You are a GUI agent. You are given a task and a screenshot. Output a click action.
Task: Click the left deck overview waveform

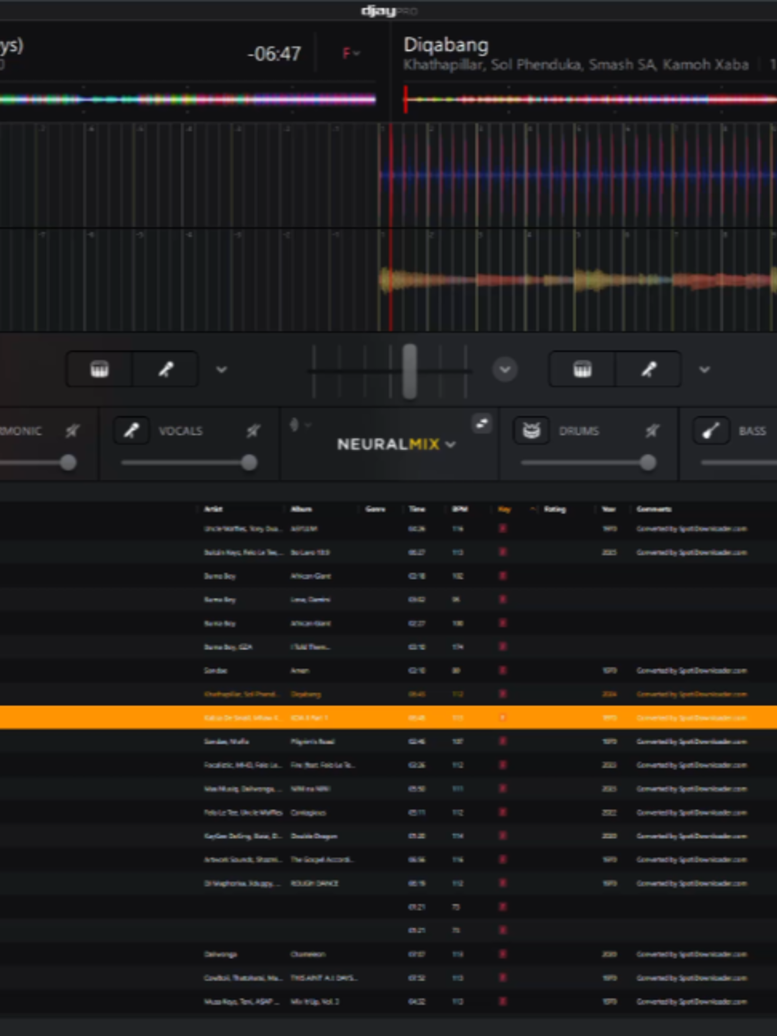pos(188,100)
